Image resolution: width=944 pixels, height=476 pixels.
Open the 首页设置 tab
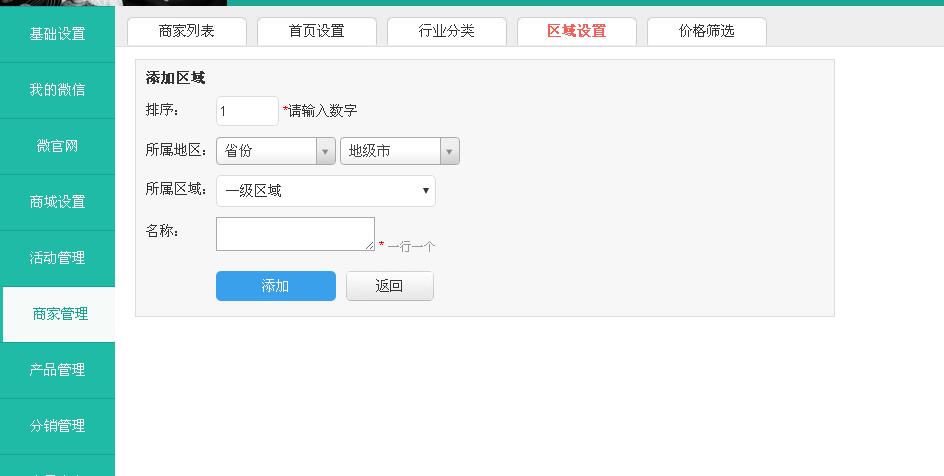317,31
